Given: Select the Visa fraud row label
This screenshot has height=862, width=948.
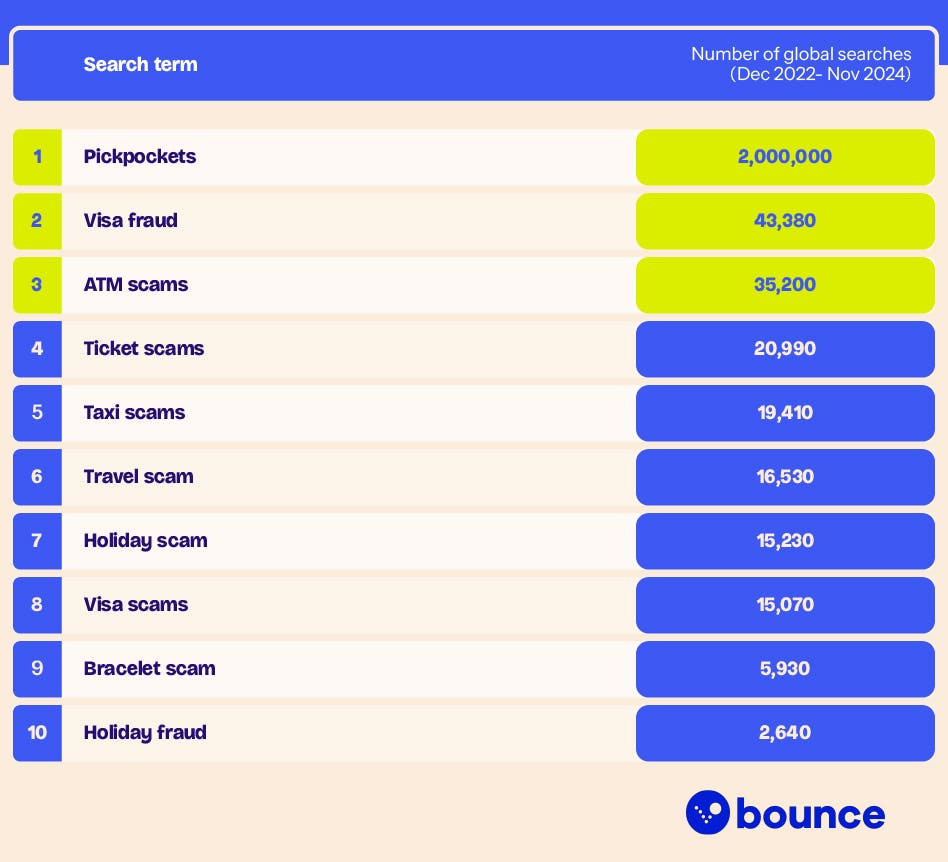Looking at the screenshot, I should pyautogui.click(x=131, y=220).
